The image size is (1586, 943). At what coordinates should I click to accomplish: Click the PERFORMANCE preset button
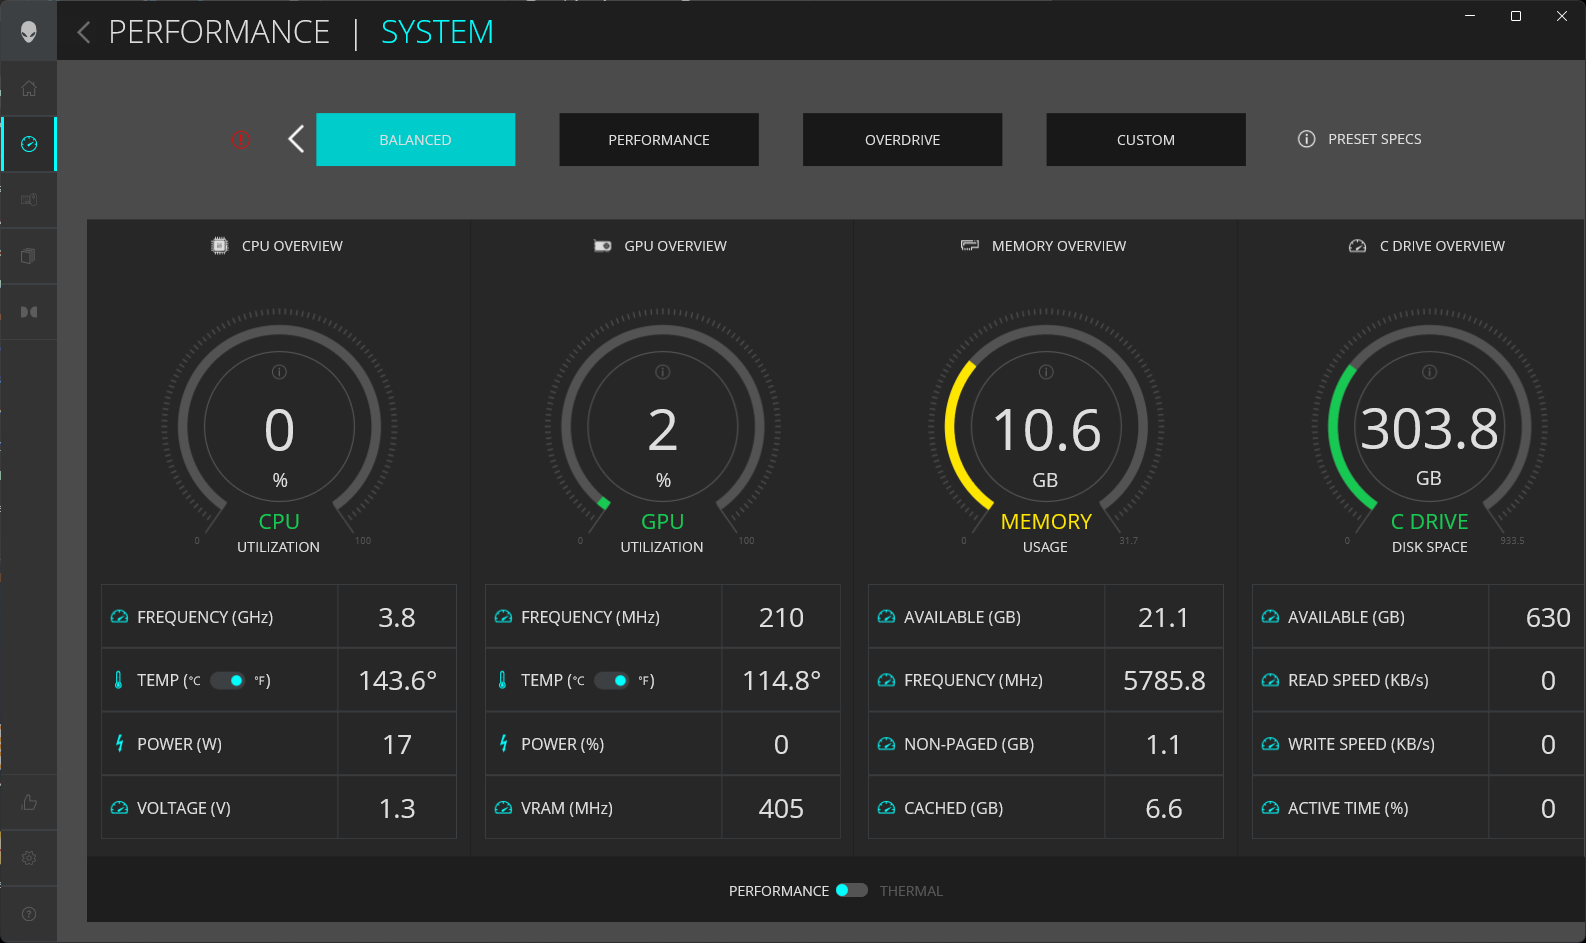[658, 139]
